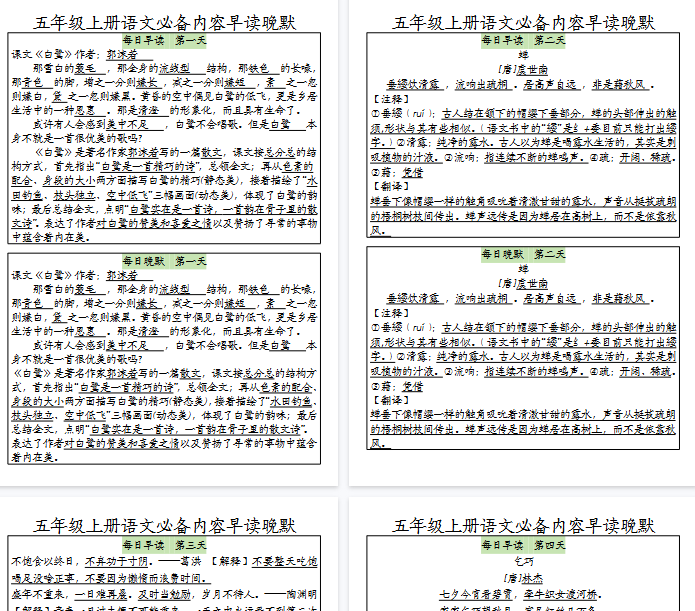Screen dimensions: 695x611
Task: Click the page title above the 第二天 section
Action: point(524,22)
